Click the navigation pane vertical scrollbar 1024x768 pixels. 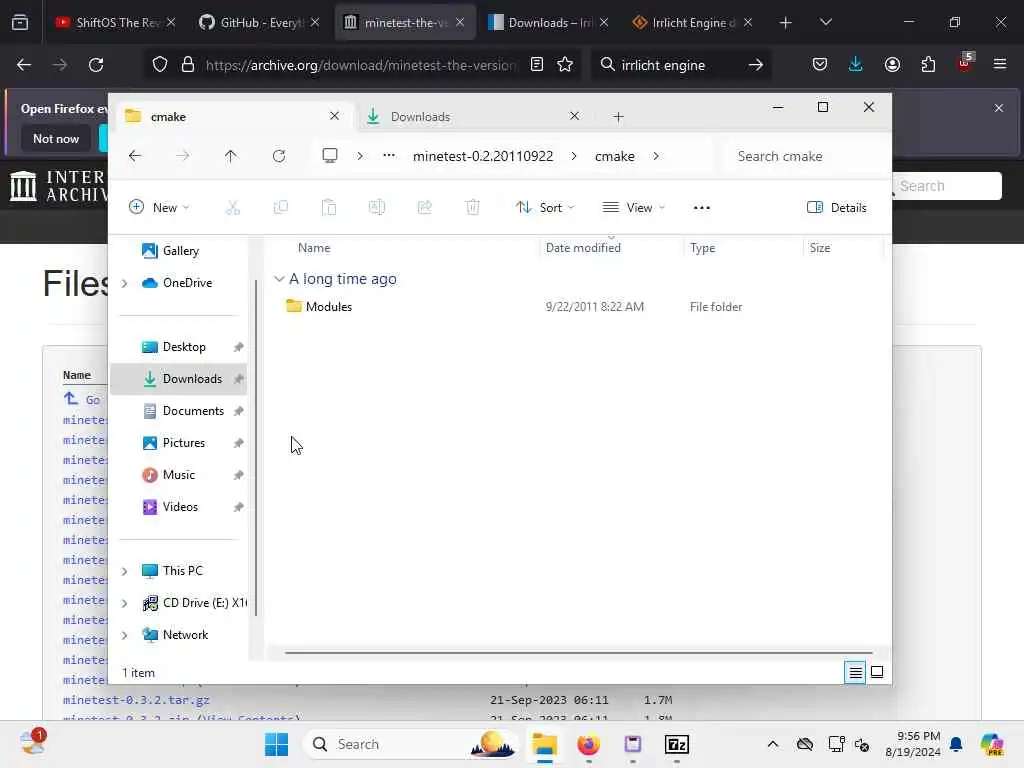click(x=256, y=447)
